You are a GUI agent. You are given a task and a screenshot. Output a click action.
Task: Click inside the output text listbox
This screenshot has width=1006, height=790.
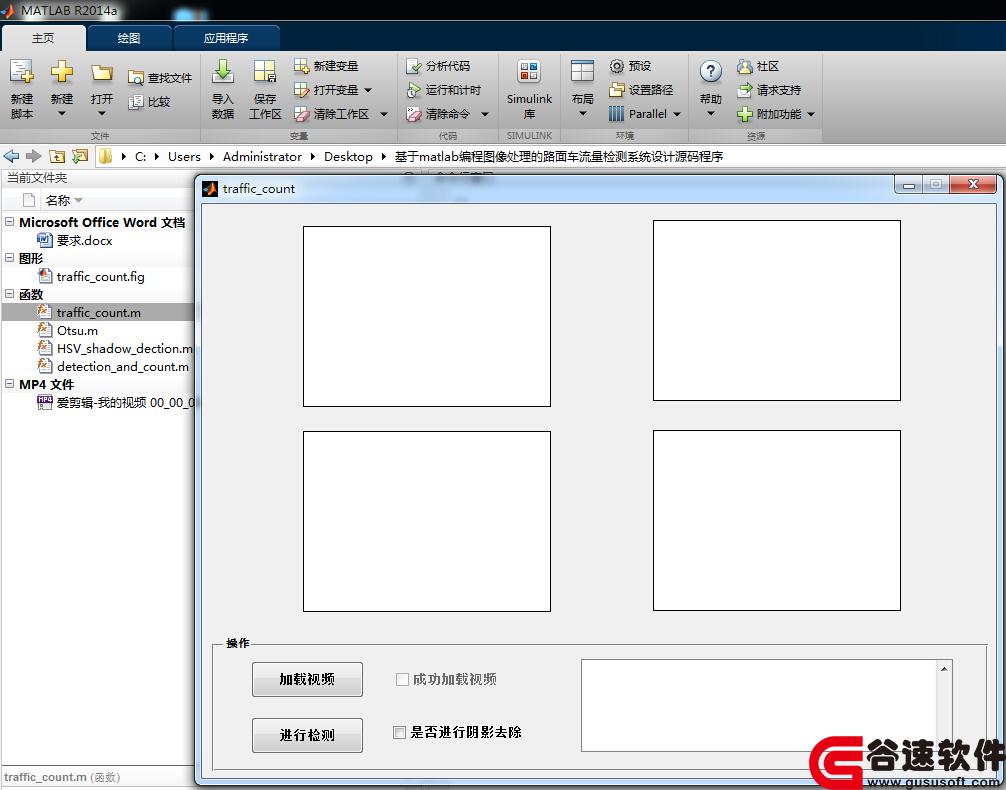coord(758,705)
